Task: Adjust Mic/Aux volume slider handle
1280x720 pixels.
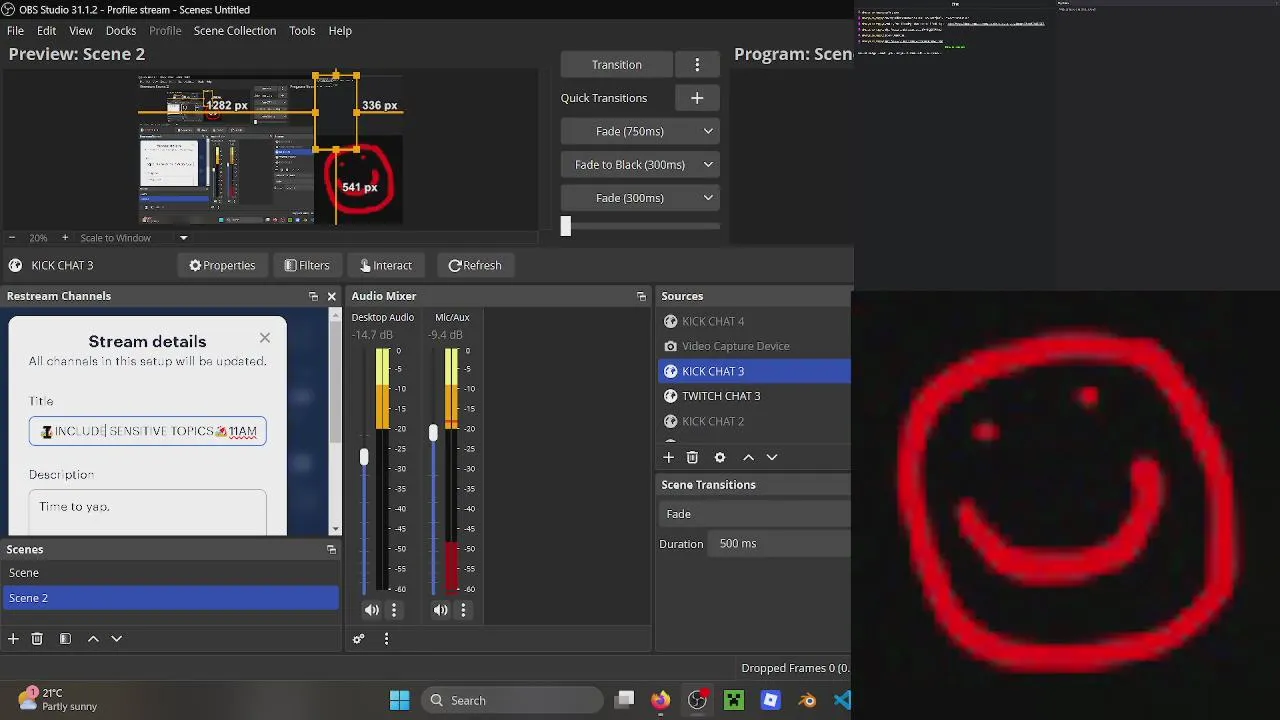Action: (433, 433)
